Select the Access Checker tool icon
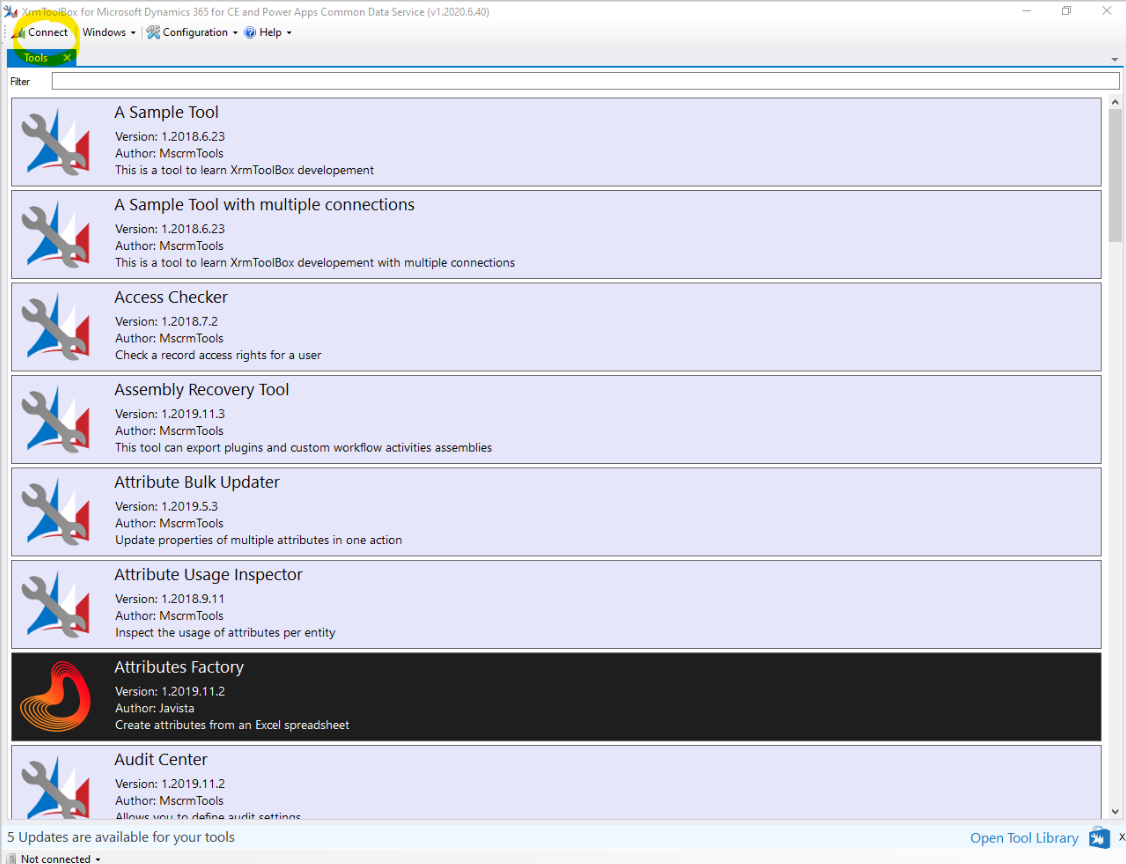1126x864 pixels. click(x=56, y=327)
